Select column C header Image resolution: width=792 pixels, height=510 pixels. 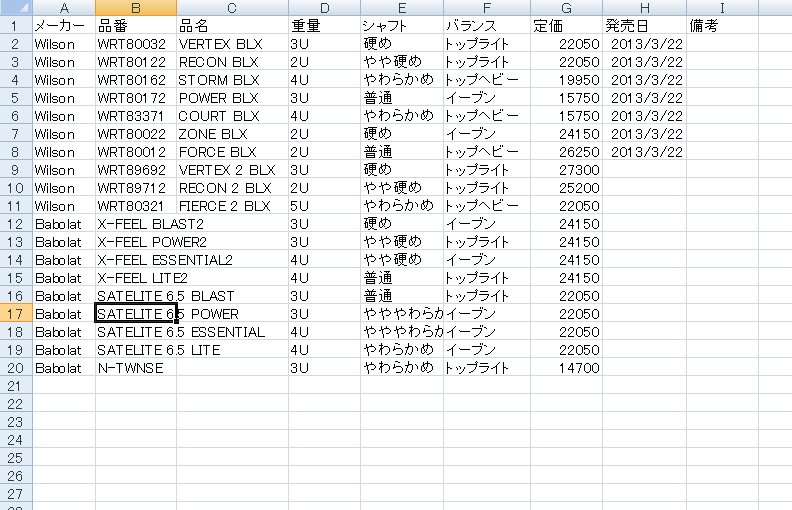point(232,8)
